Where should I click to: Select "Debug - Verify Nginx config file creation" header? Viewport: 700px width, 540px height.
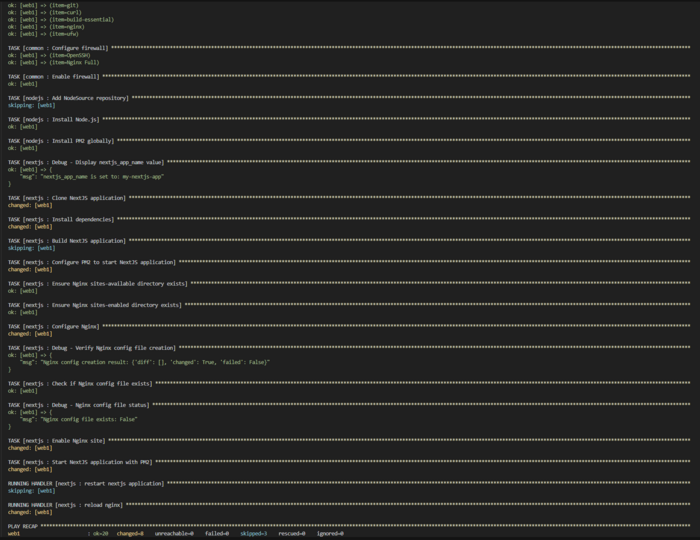(x=92, y=348)
